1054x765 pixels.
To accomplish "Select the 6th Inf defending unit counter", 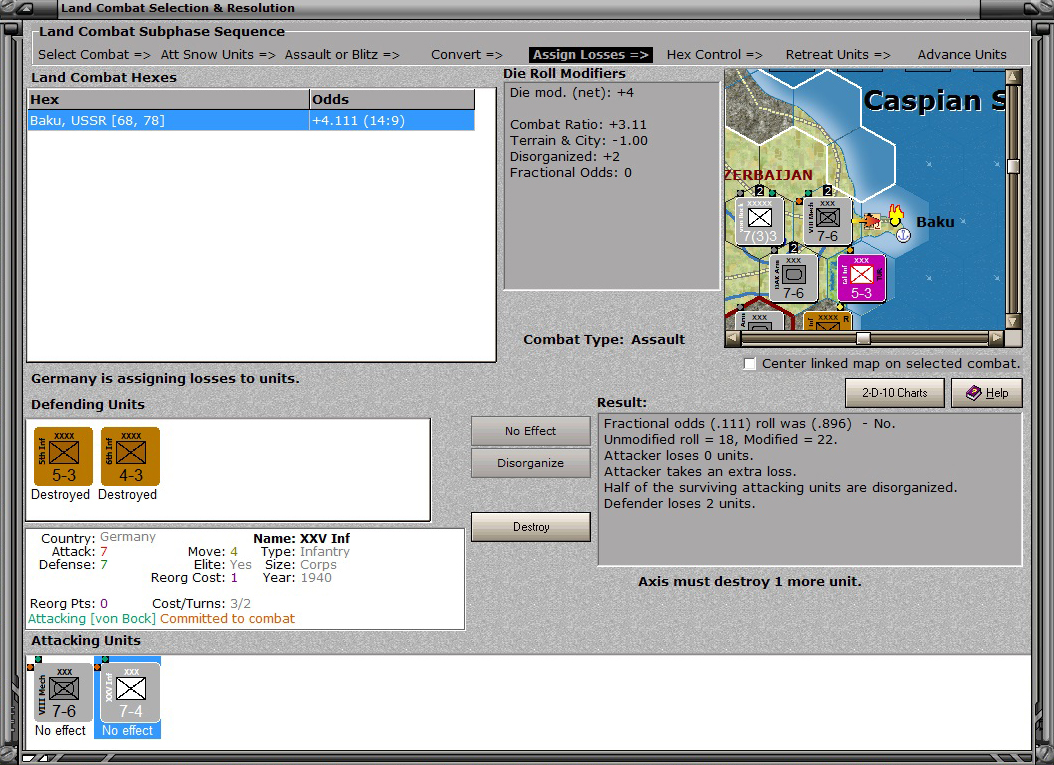I will pos(130,456).
